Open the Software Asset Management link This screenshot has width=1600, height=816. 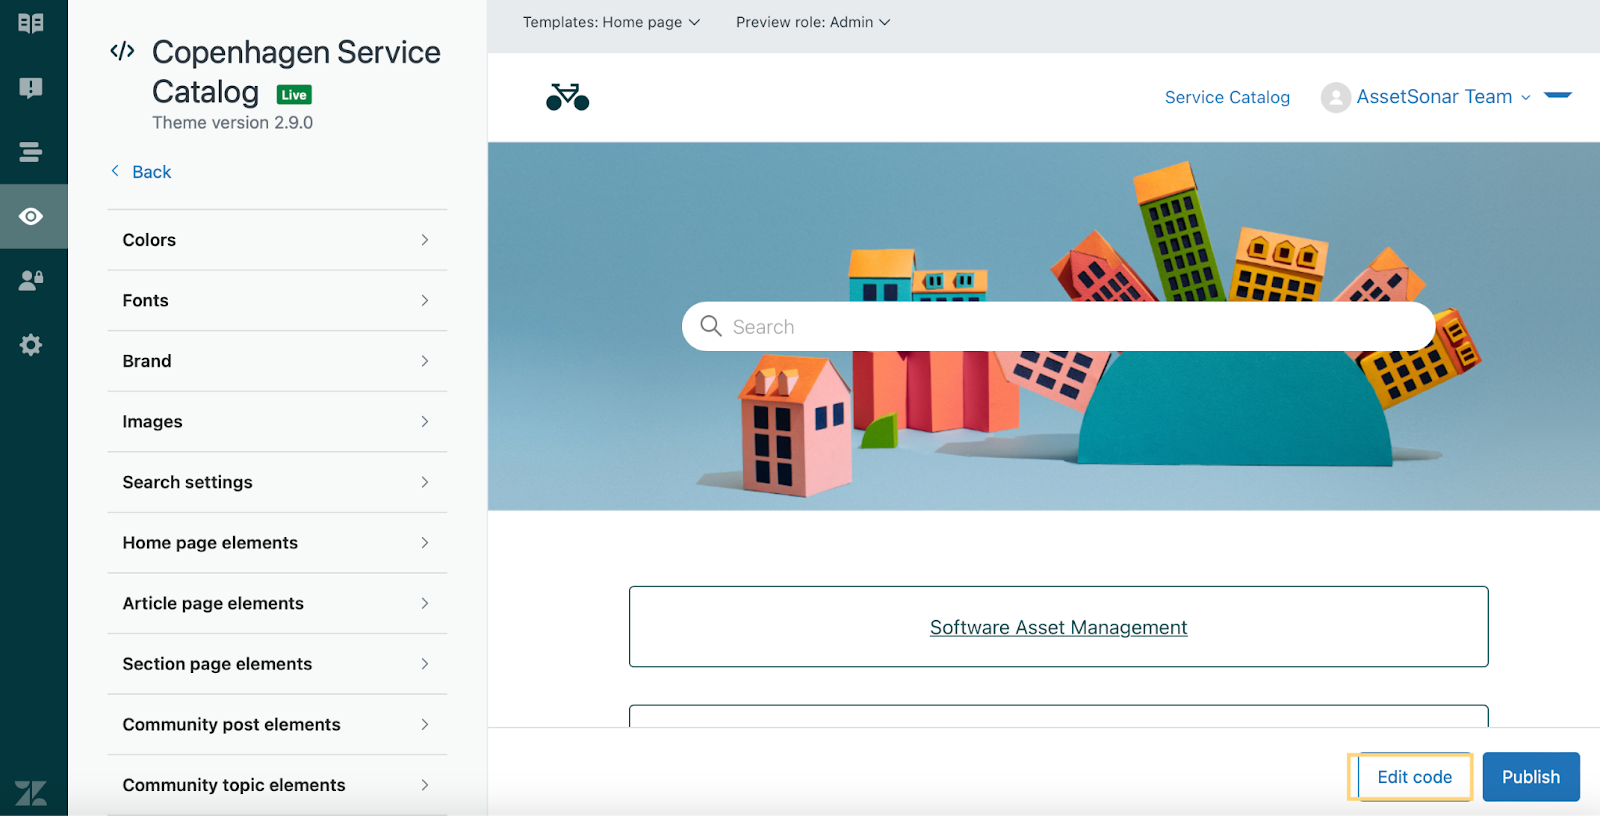pos(1059,627)
